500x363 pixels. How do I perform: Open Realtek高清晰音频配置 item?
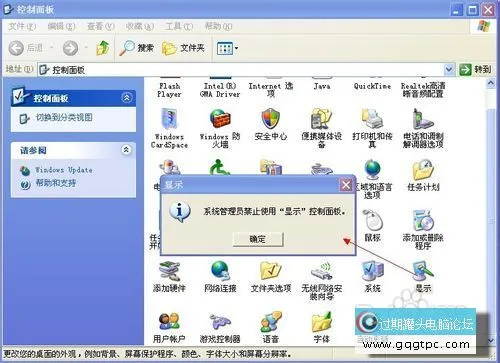(423, 89)
